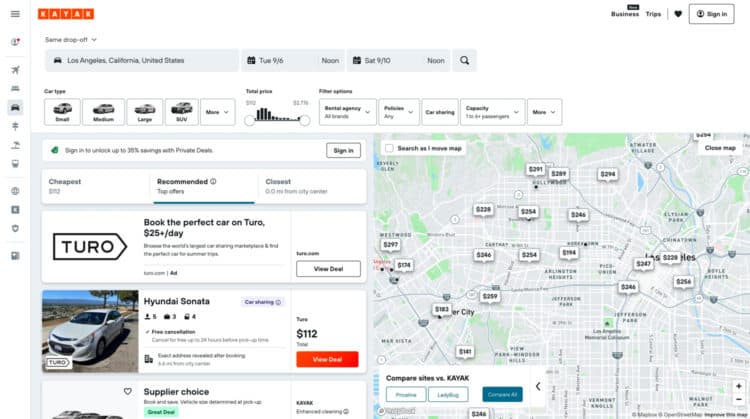This screenshot has width=750, height=419.
Task: Enable Search as I move map checkbox
Action: tap(389, 148)
